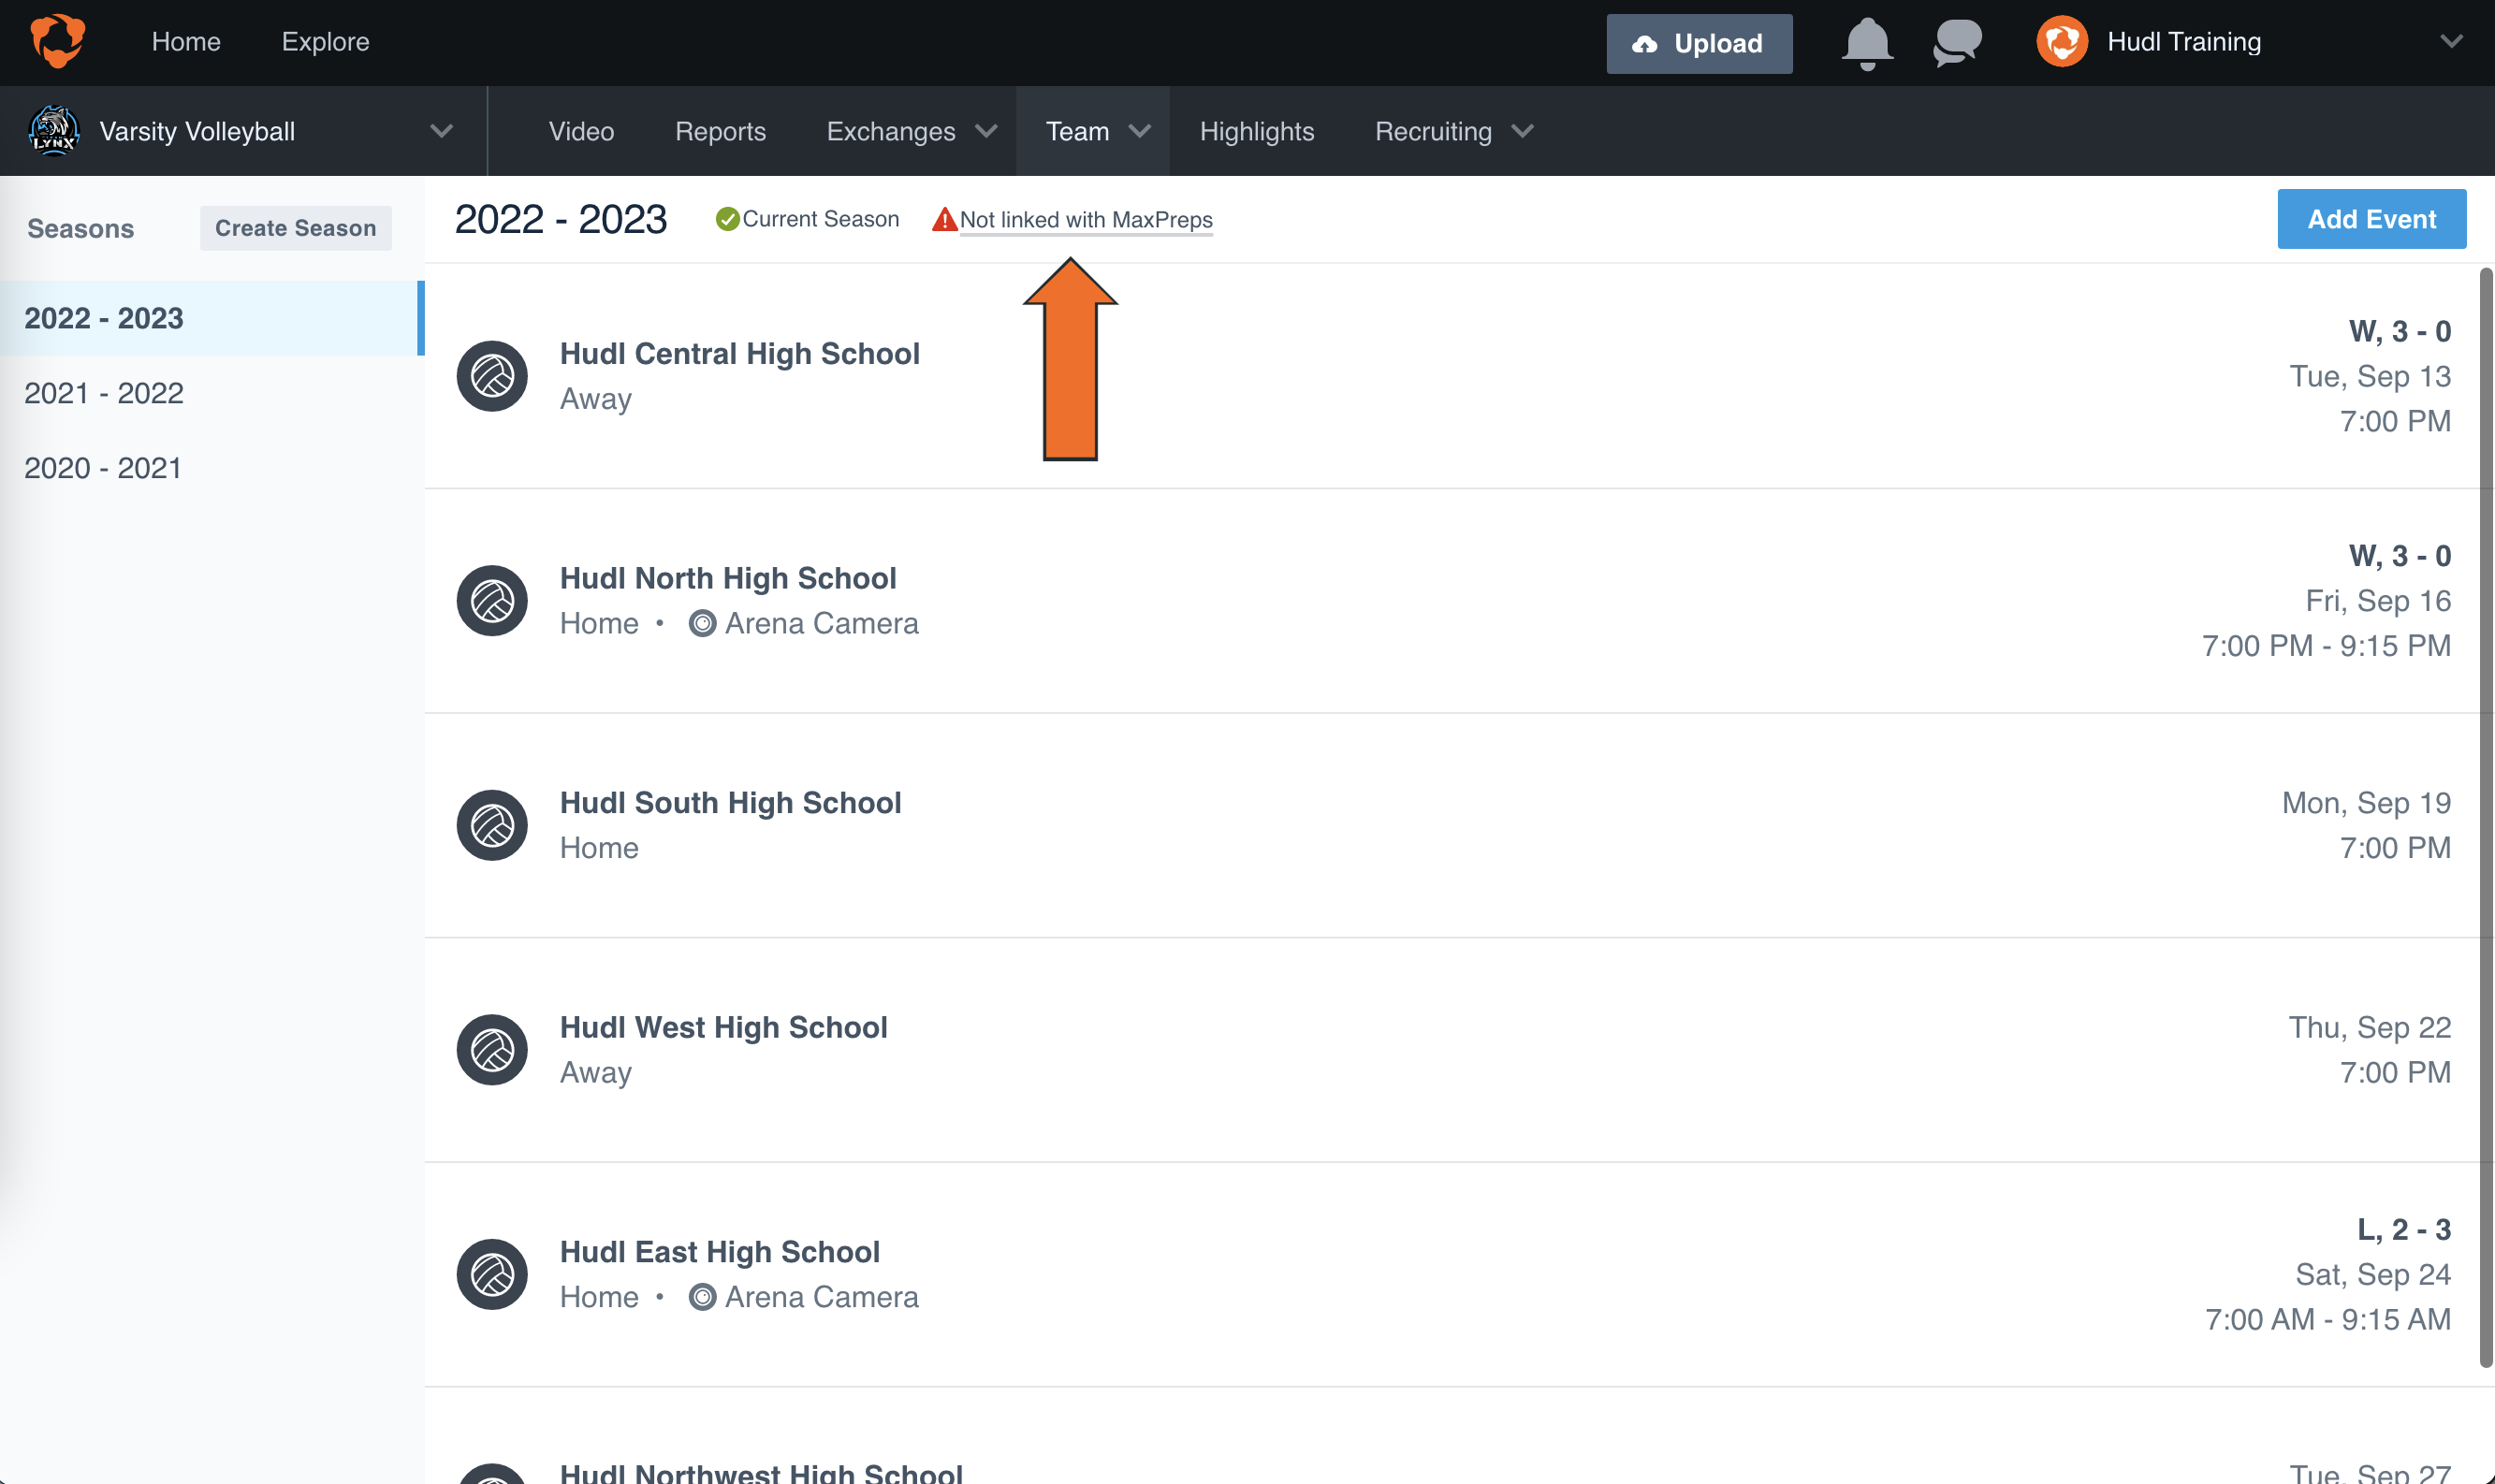Click Arena Camera icon on Hudl North row

(703, 624)
